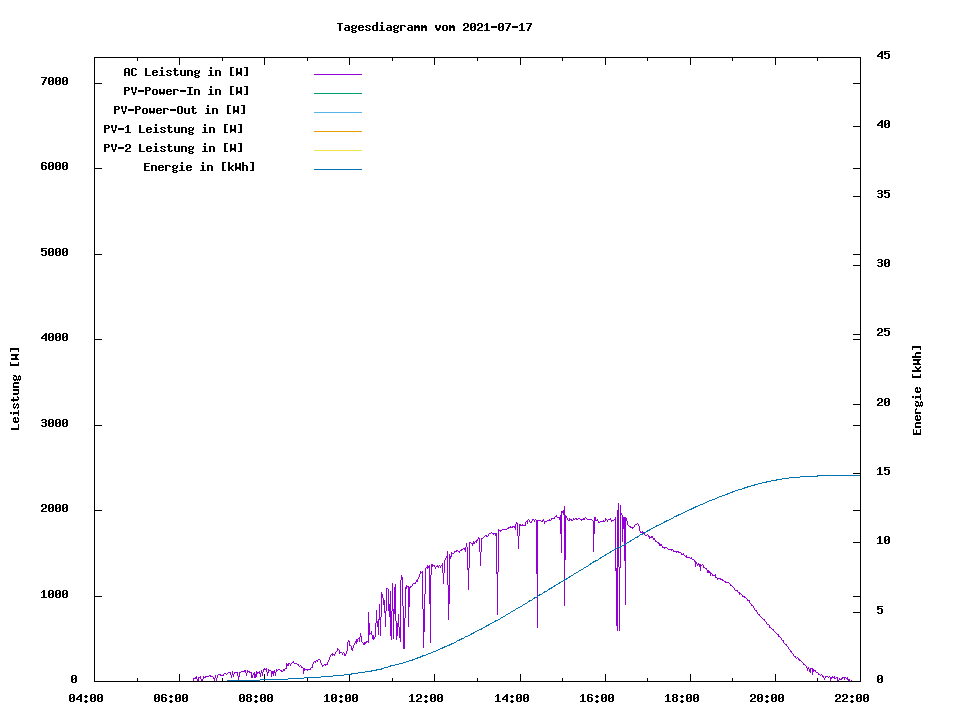Image resolution: width=960 pixels, height=720 pixels.
Task: Click the 04:00 tick on time axis
Action: click(85, 698)
